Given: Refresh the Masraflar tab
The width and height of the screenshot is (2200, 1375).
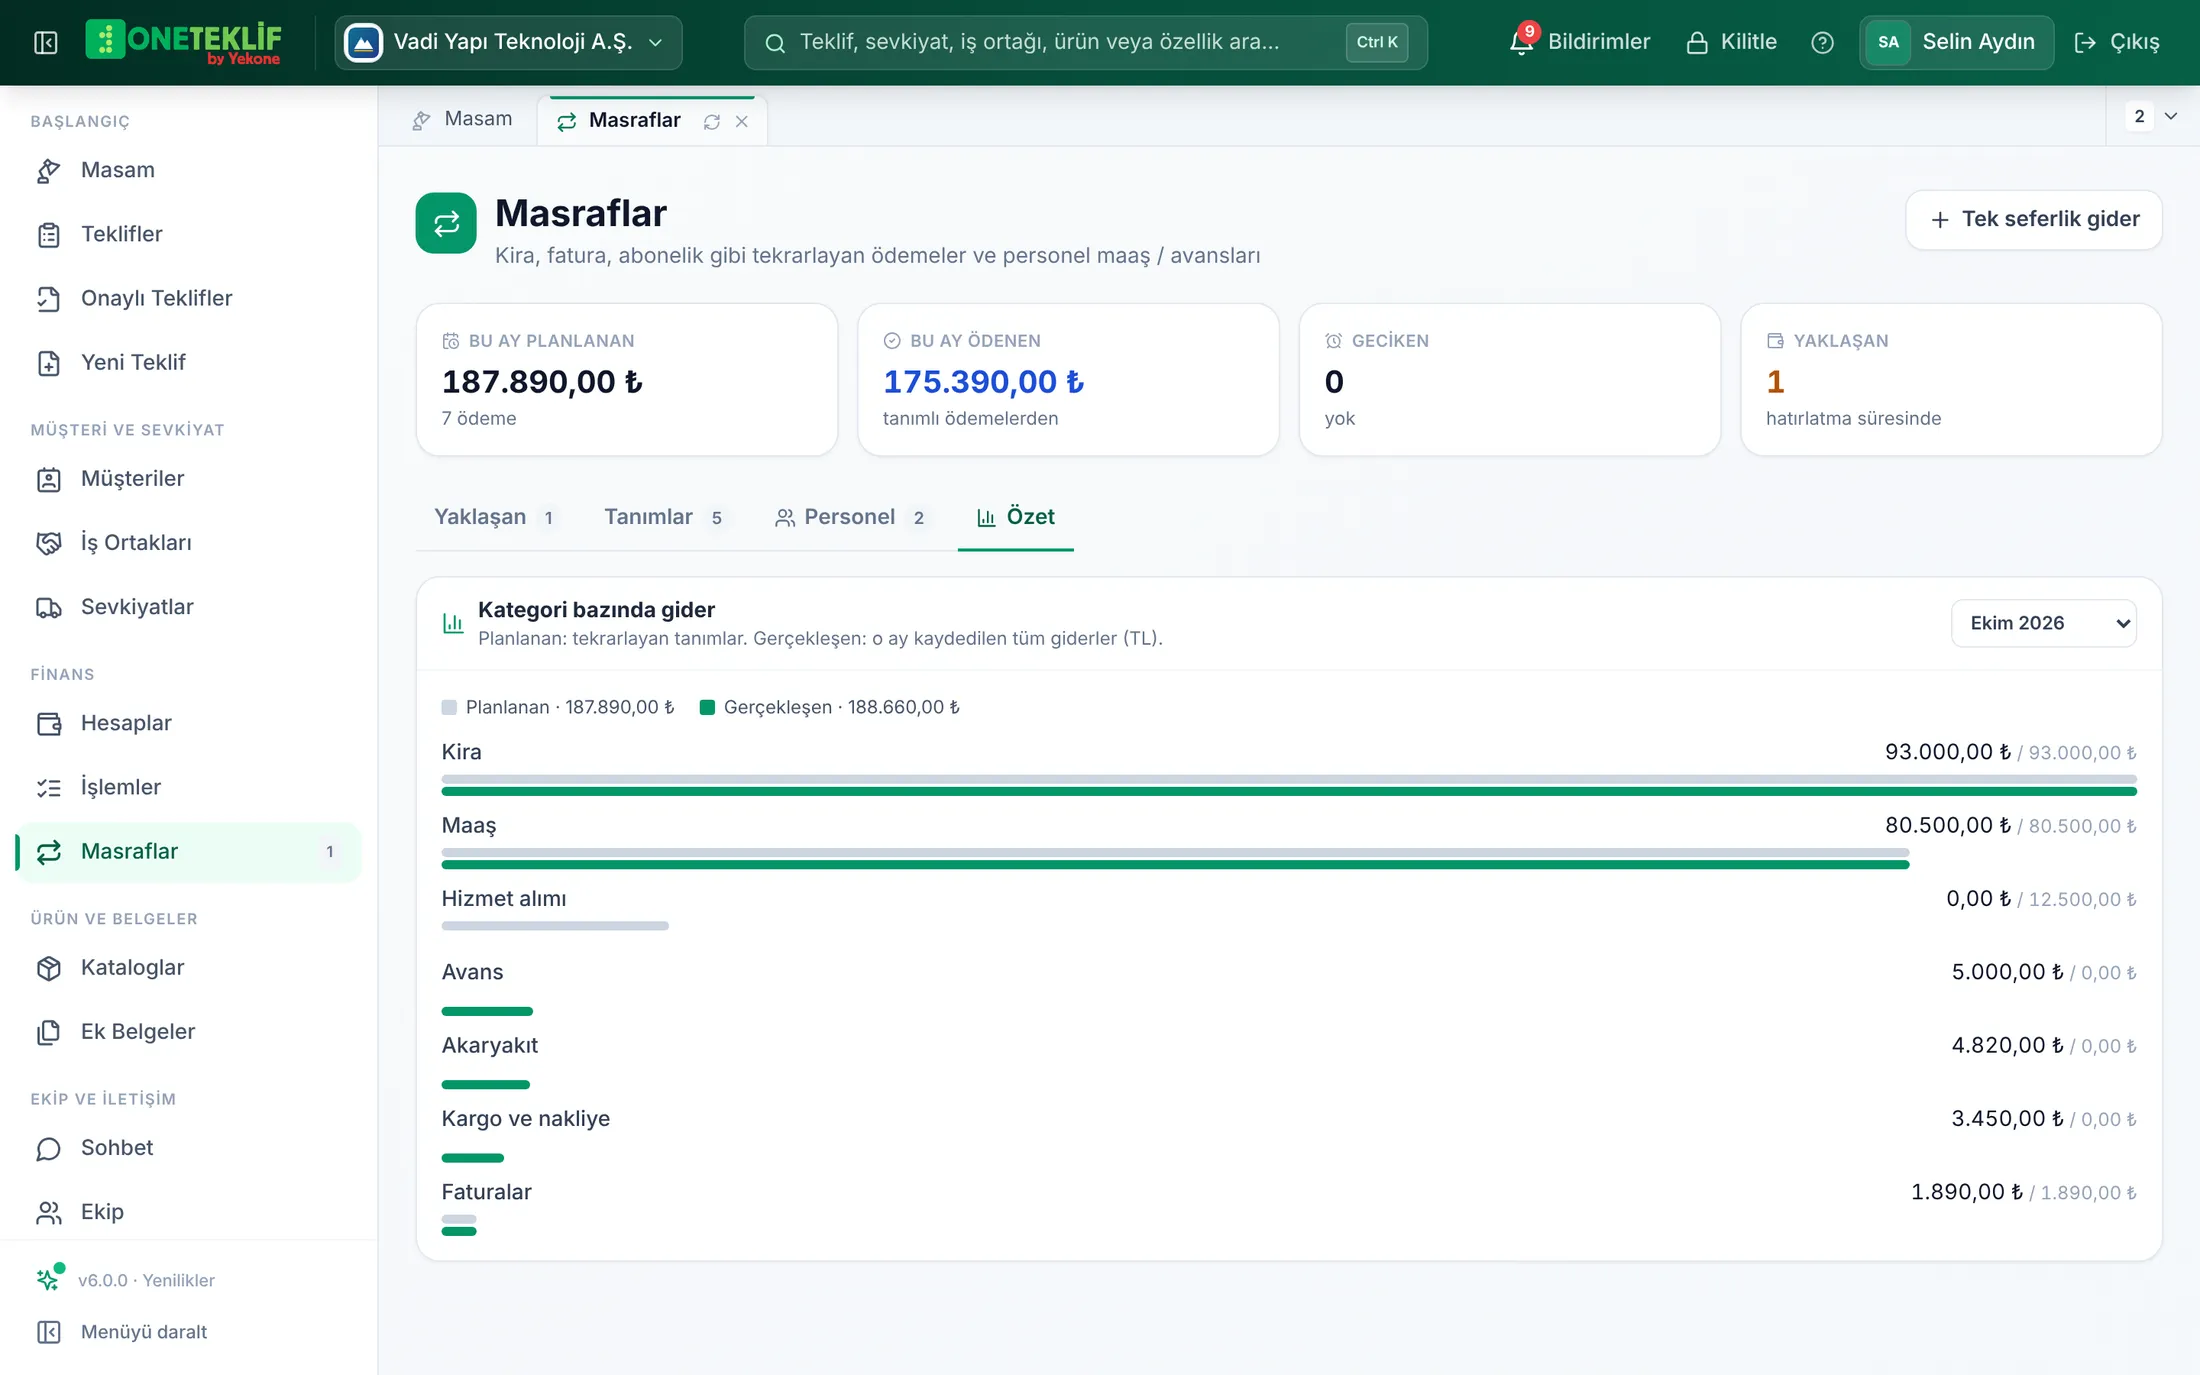Looking at the screenshot, I should (712, 122).
